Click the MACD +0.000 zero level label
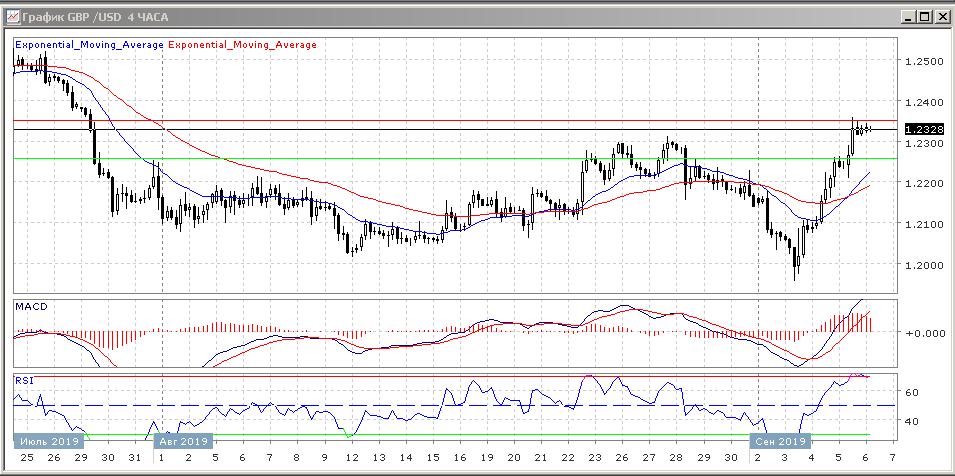955x476 pixels. click(923, 333)
